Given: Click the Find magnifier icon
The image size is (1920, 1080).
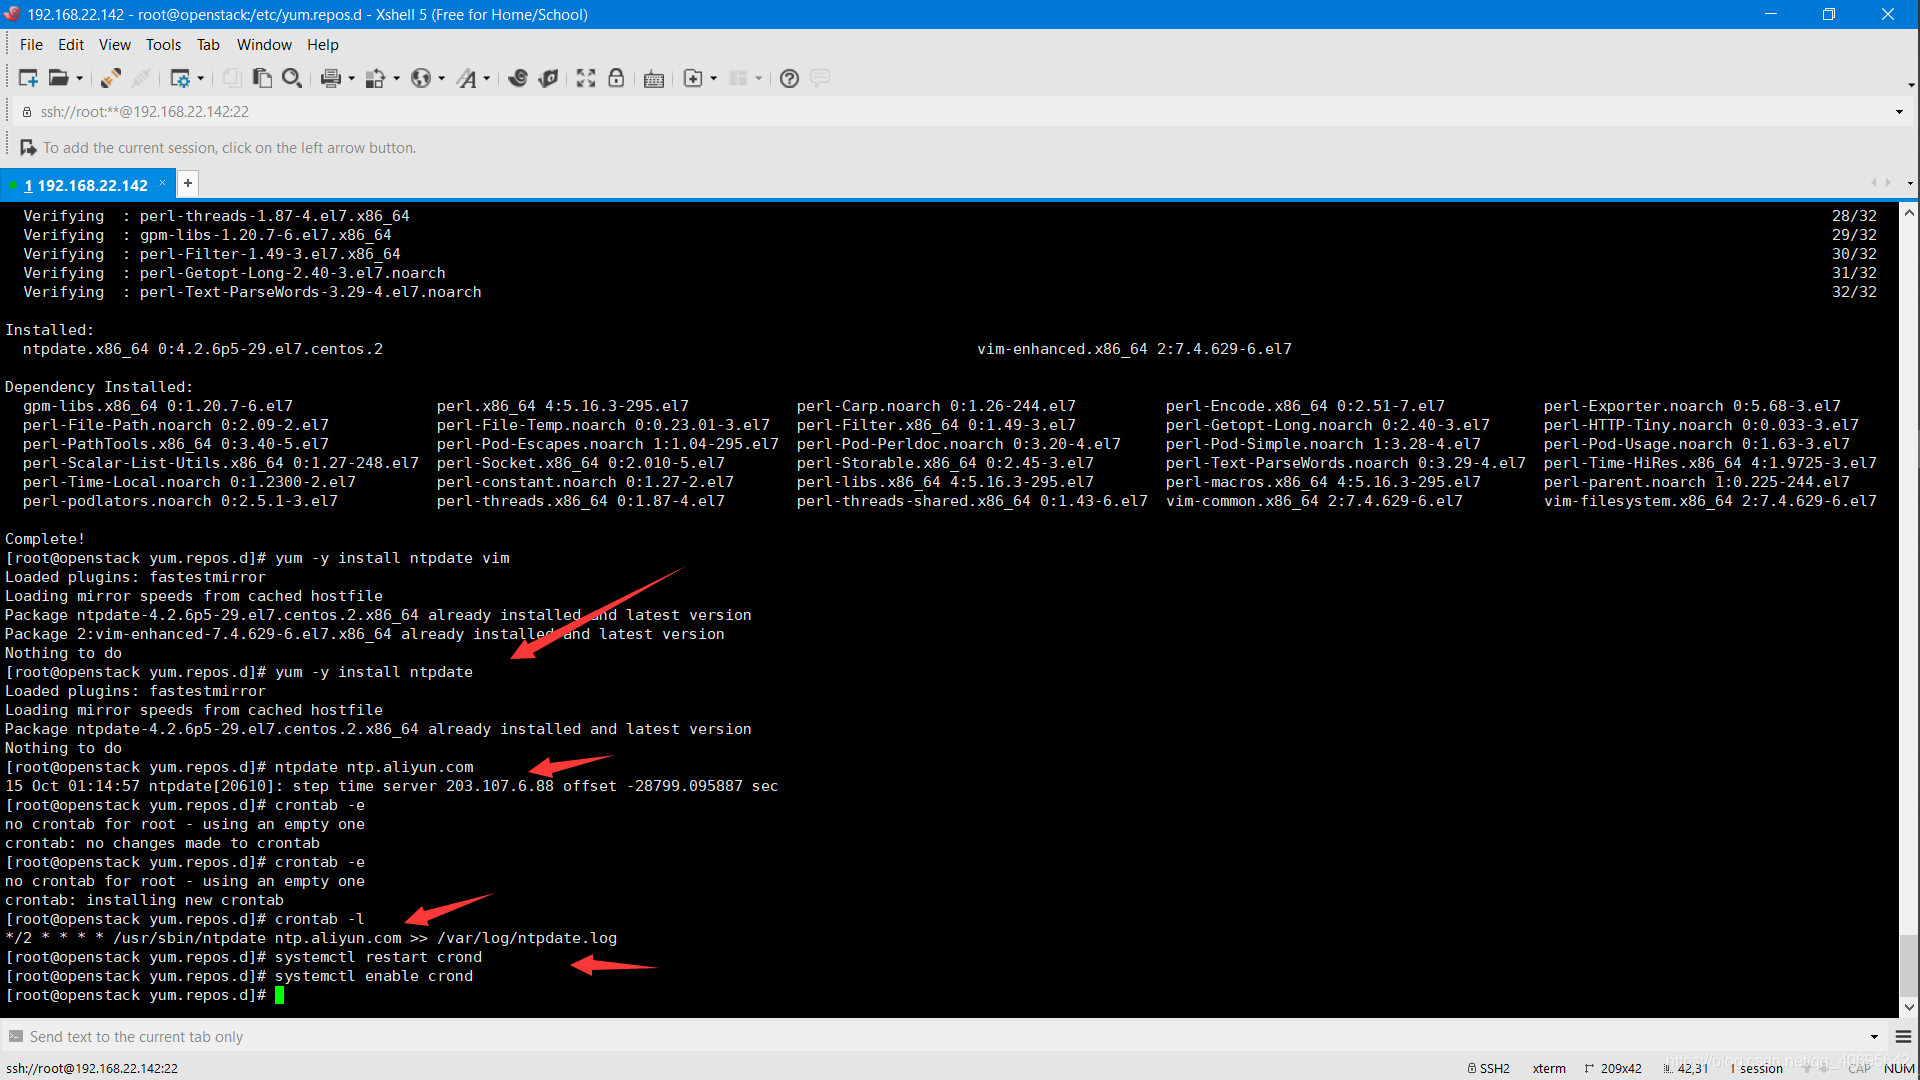Looking at the screenshot, I should (x=292, y=78).
